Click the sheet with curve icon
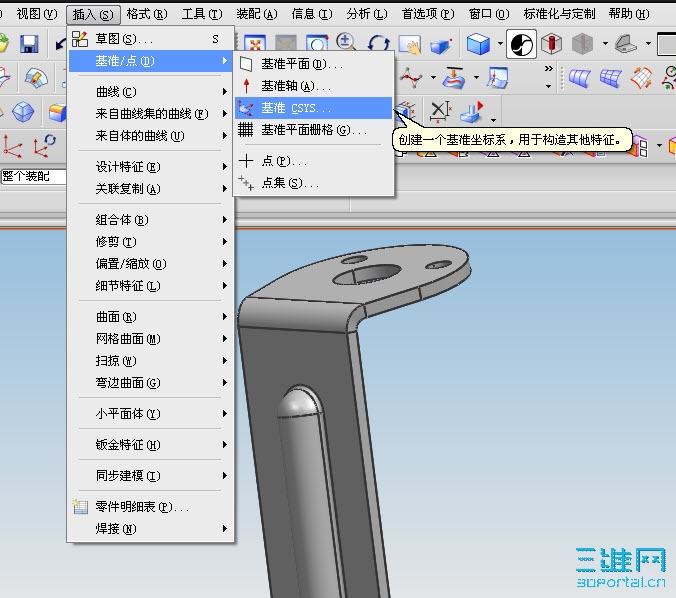676x598 pixels. [498, 78]
